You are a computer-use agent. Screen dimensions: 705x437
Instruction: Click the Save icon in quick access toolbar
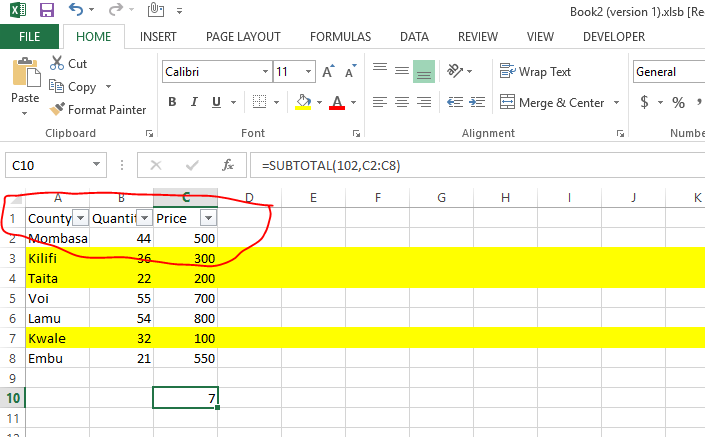pyautogui.click(x=47, y=11)
